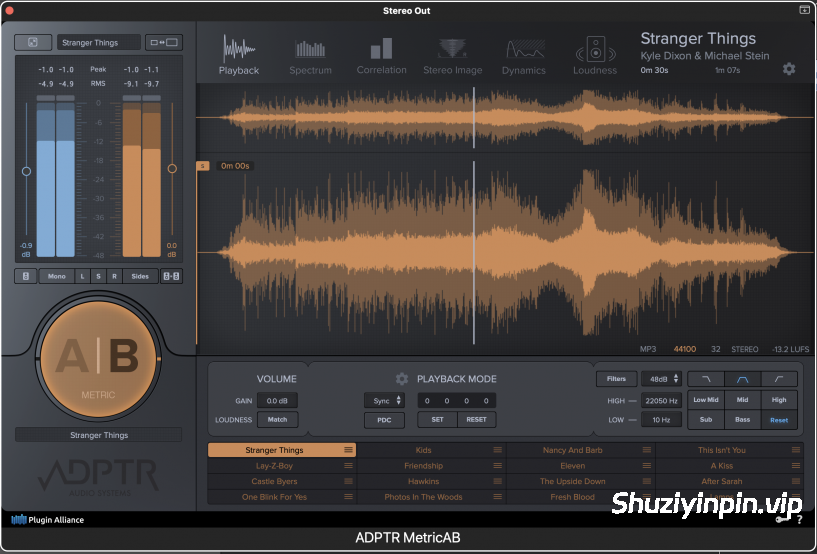The image size is (817, 554).
Task: Click the LOW 10 Hz field
Action: [x=661, y=420]
